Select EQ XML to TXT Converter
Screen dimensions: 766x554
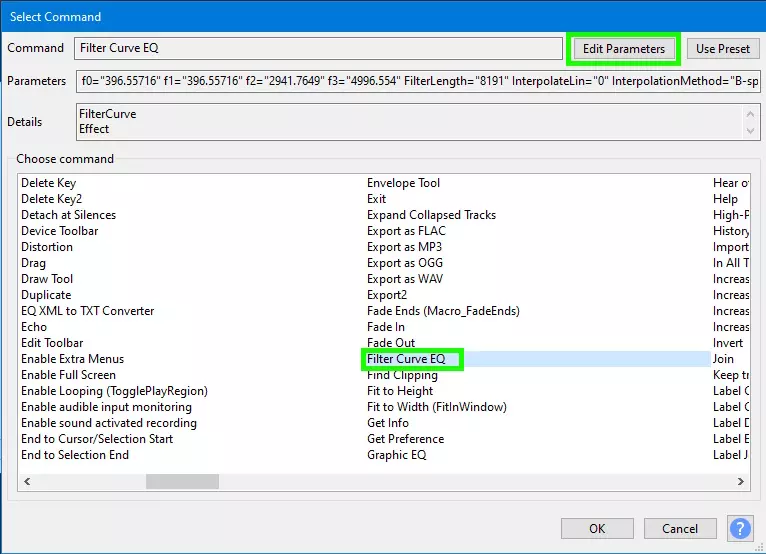87,311
